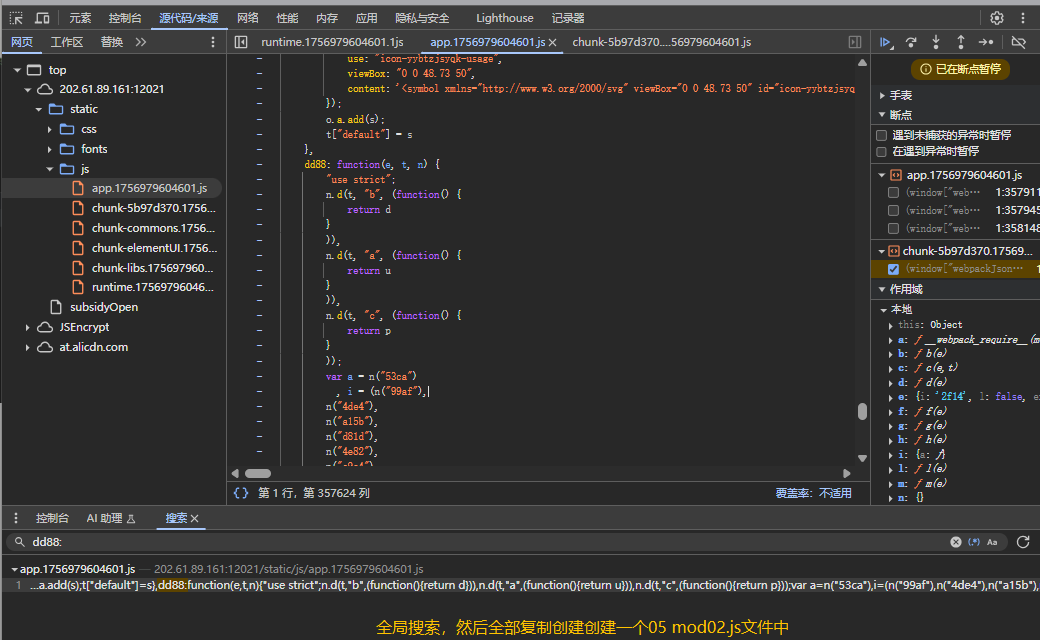Open the DevTools customize menu dots
Screen dimensions: 1040x640
click(x=1023, y=18)
